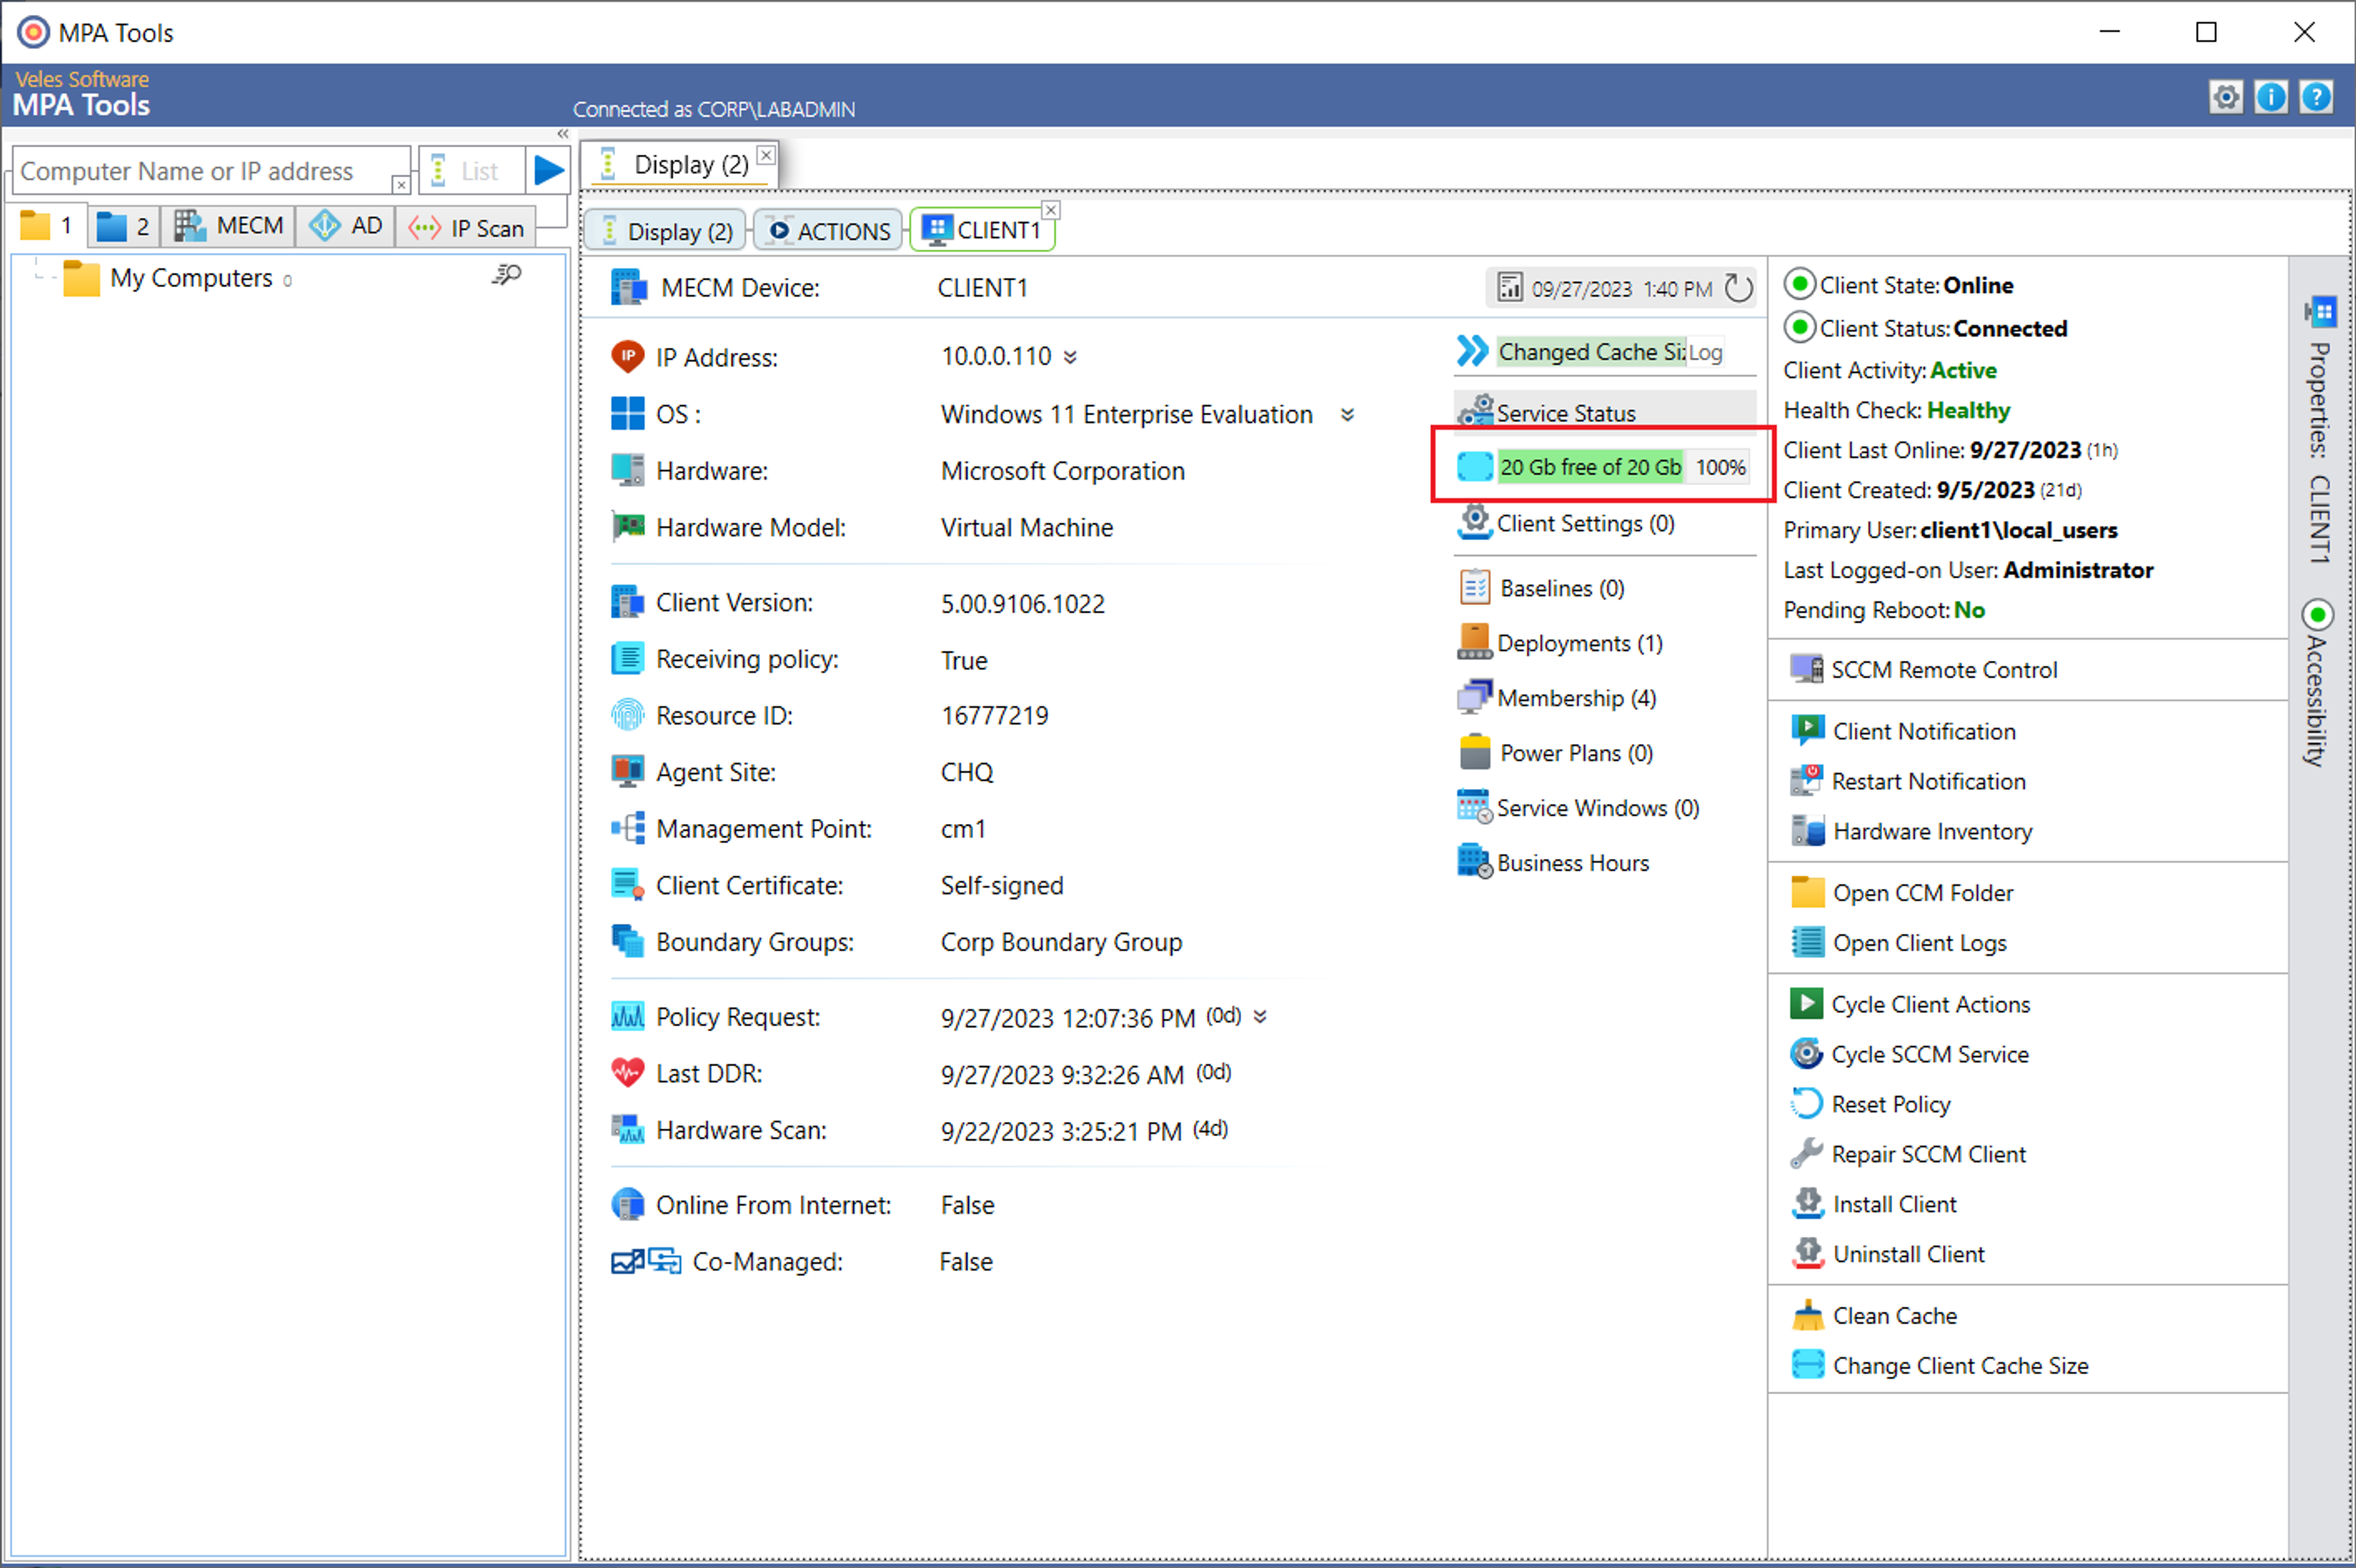
Task: Send Client Notification
Action: (x=1903, y=731)
